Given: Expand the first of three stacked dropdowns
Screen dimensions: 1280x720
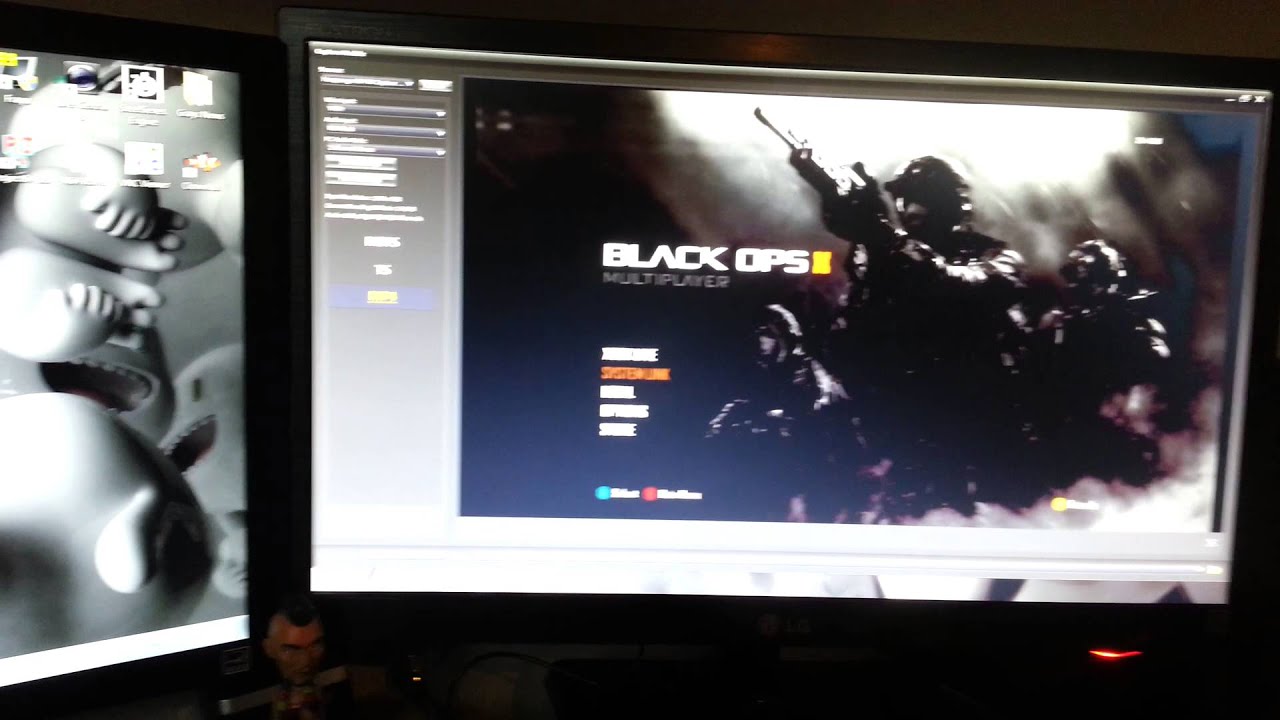Looking at the screenshot, I should coord(385,112).
